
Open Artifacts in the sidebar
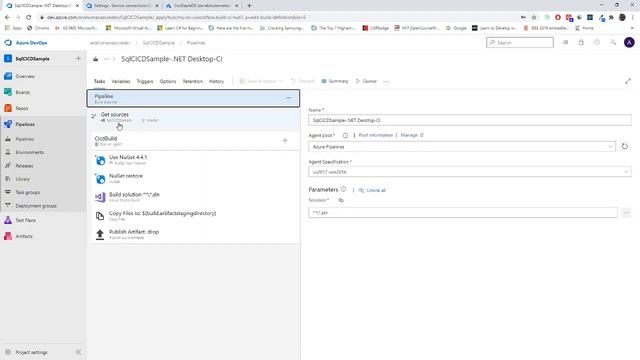tap(24, 236)
